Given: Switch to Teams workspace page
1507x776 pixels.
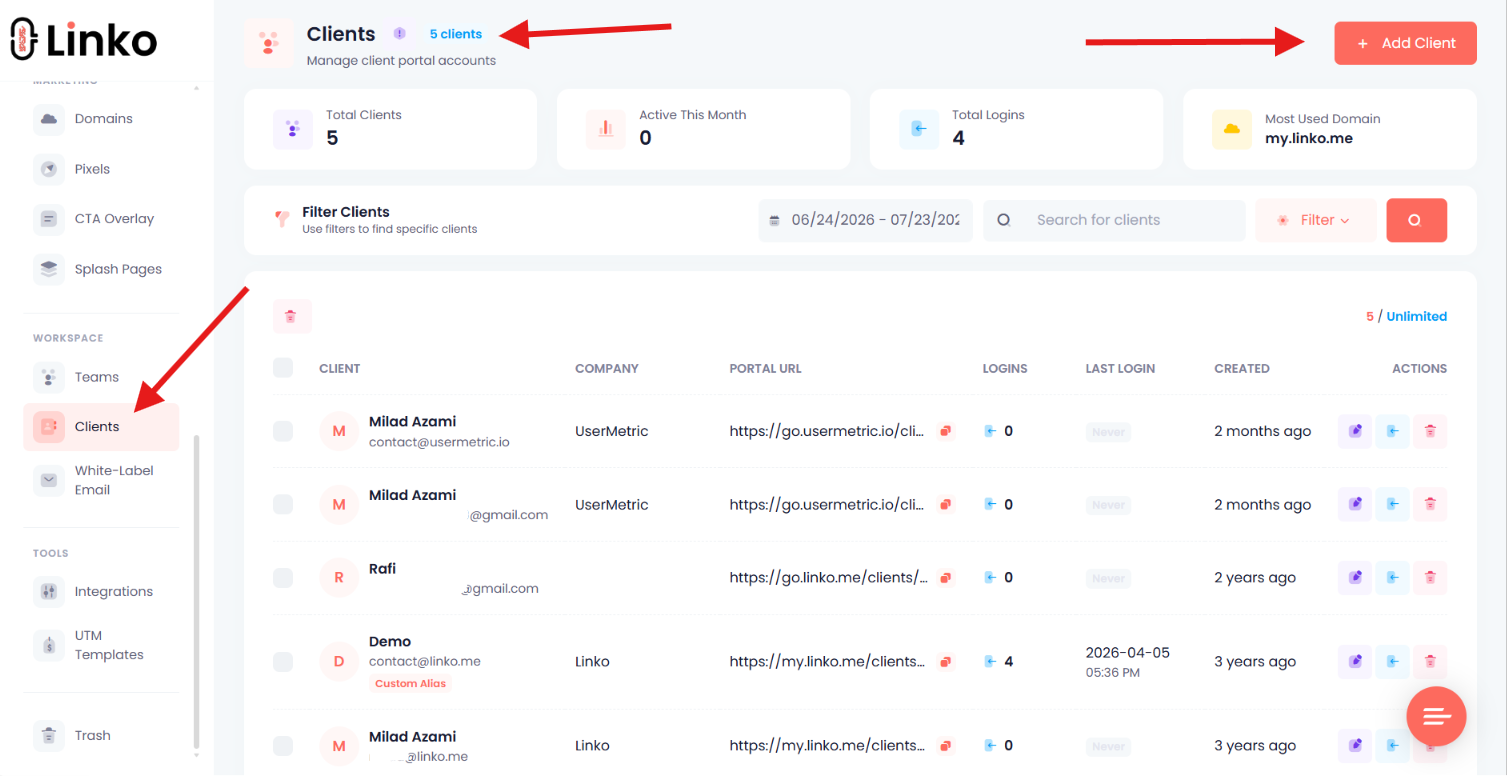Looking at the screenshot, I should pos(101,377).
